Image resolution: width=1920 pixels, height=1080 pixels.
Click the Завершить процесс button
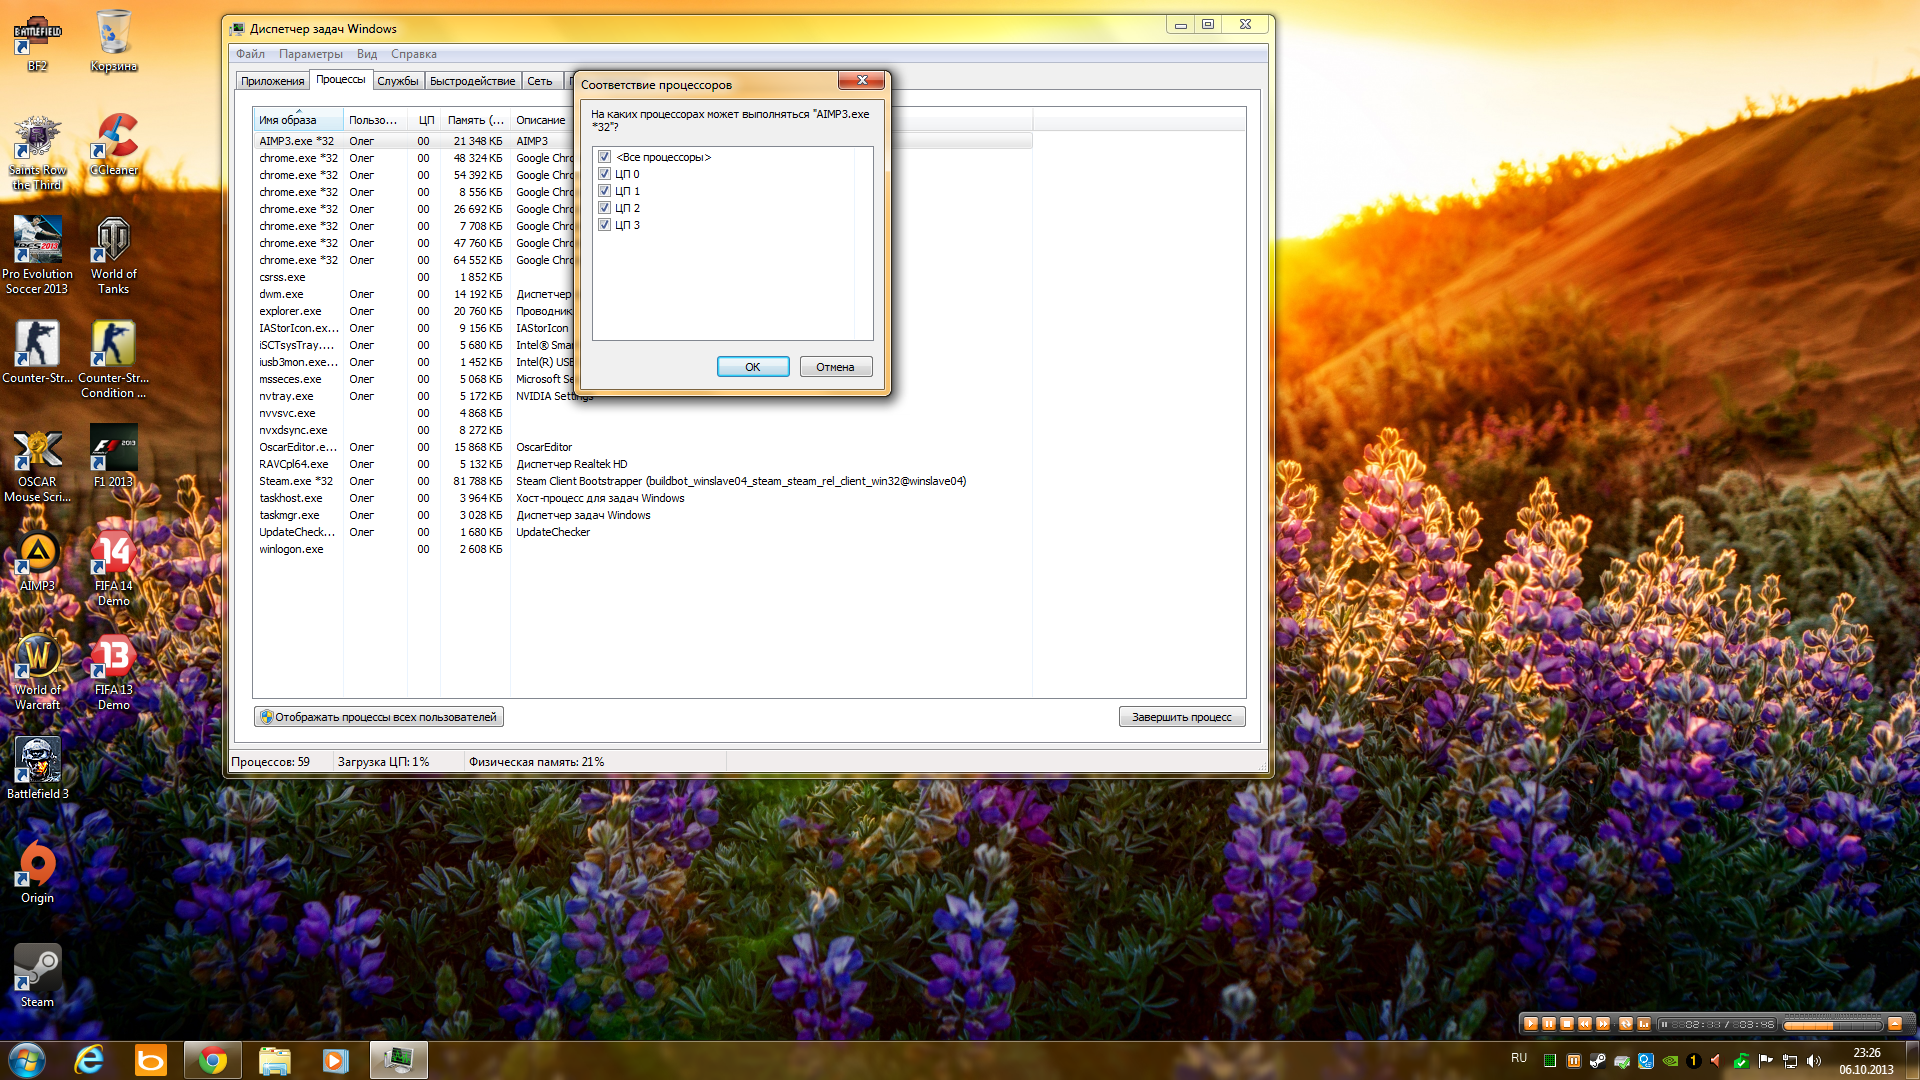click(1181, 717)
